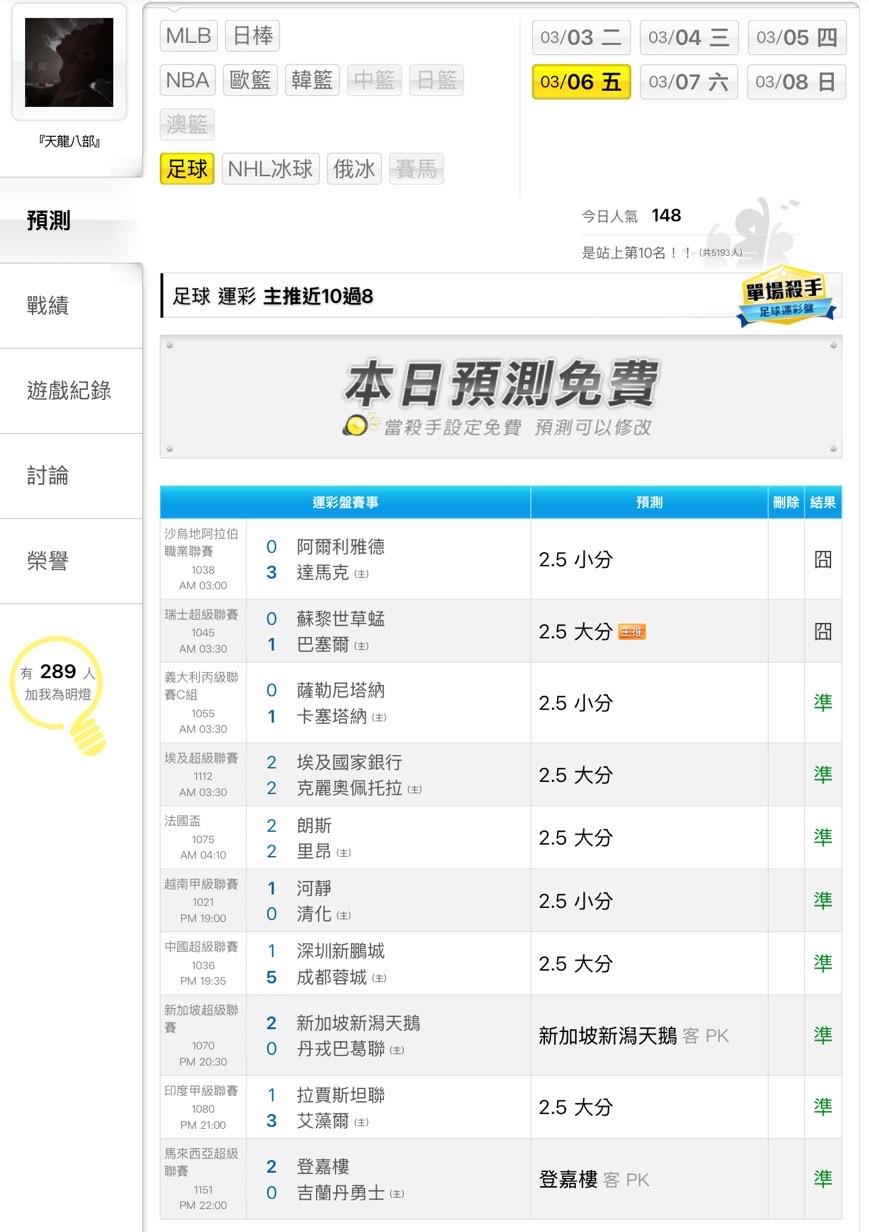This screenshot has height=1232, width=869.
Task: Click the 準 result for 卡塞塔納 match
Action: point(823,703)
